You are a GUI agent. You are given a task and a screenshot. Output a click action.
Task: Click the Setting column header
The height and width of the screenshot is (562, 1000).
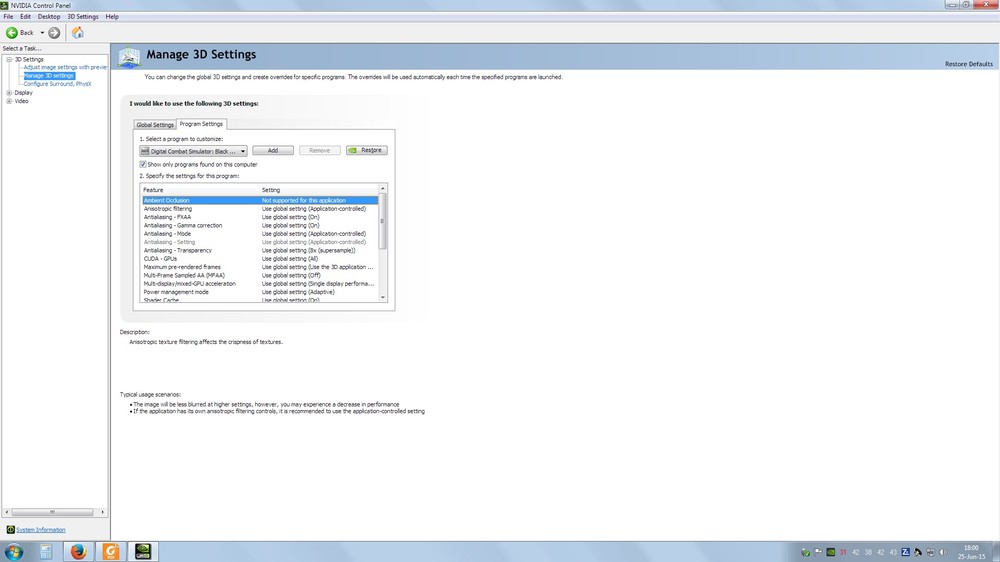[319, 189]
